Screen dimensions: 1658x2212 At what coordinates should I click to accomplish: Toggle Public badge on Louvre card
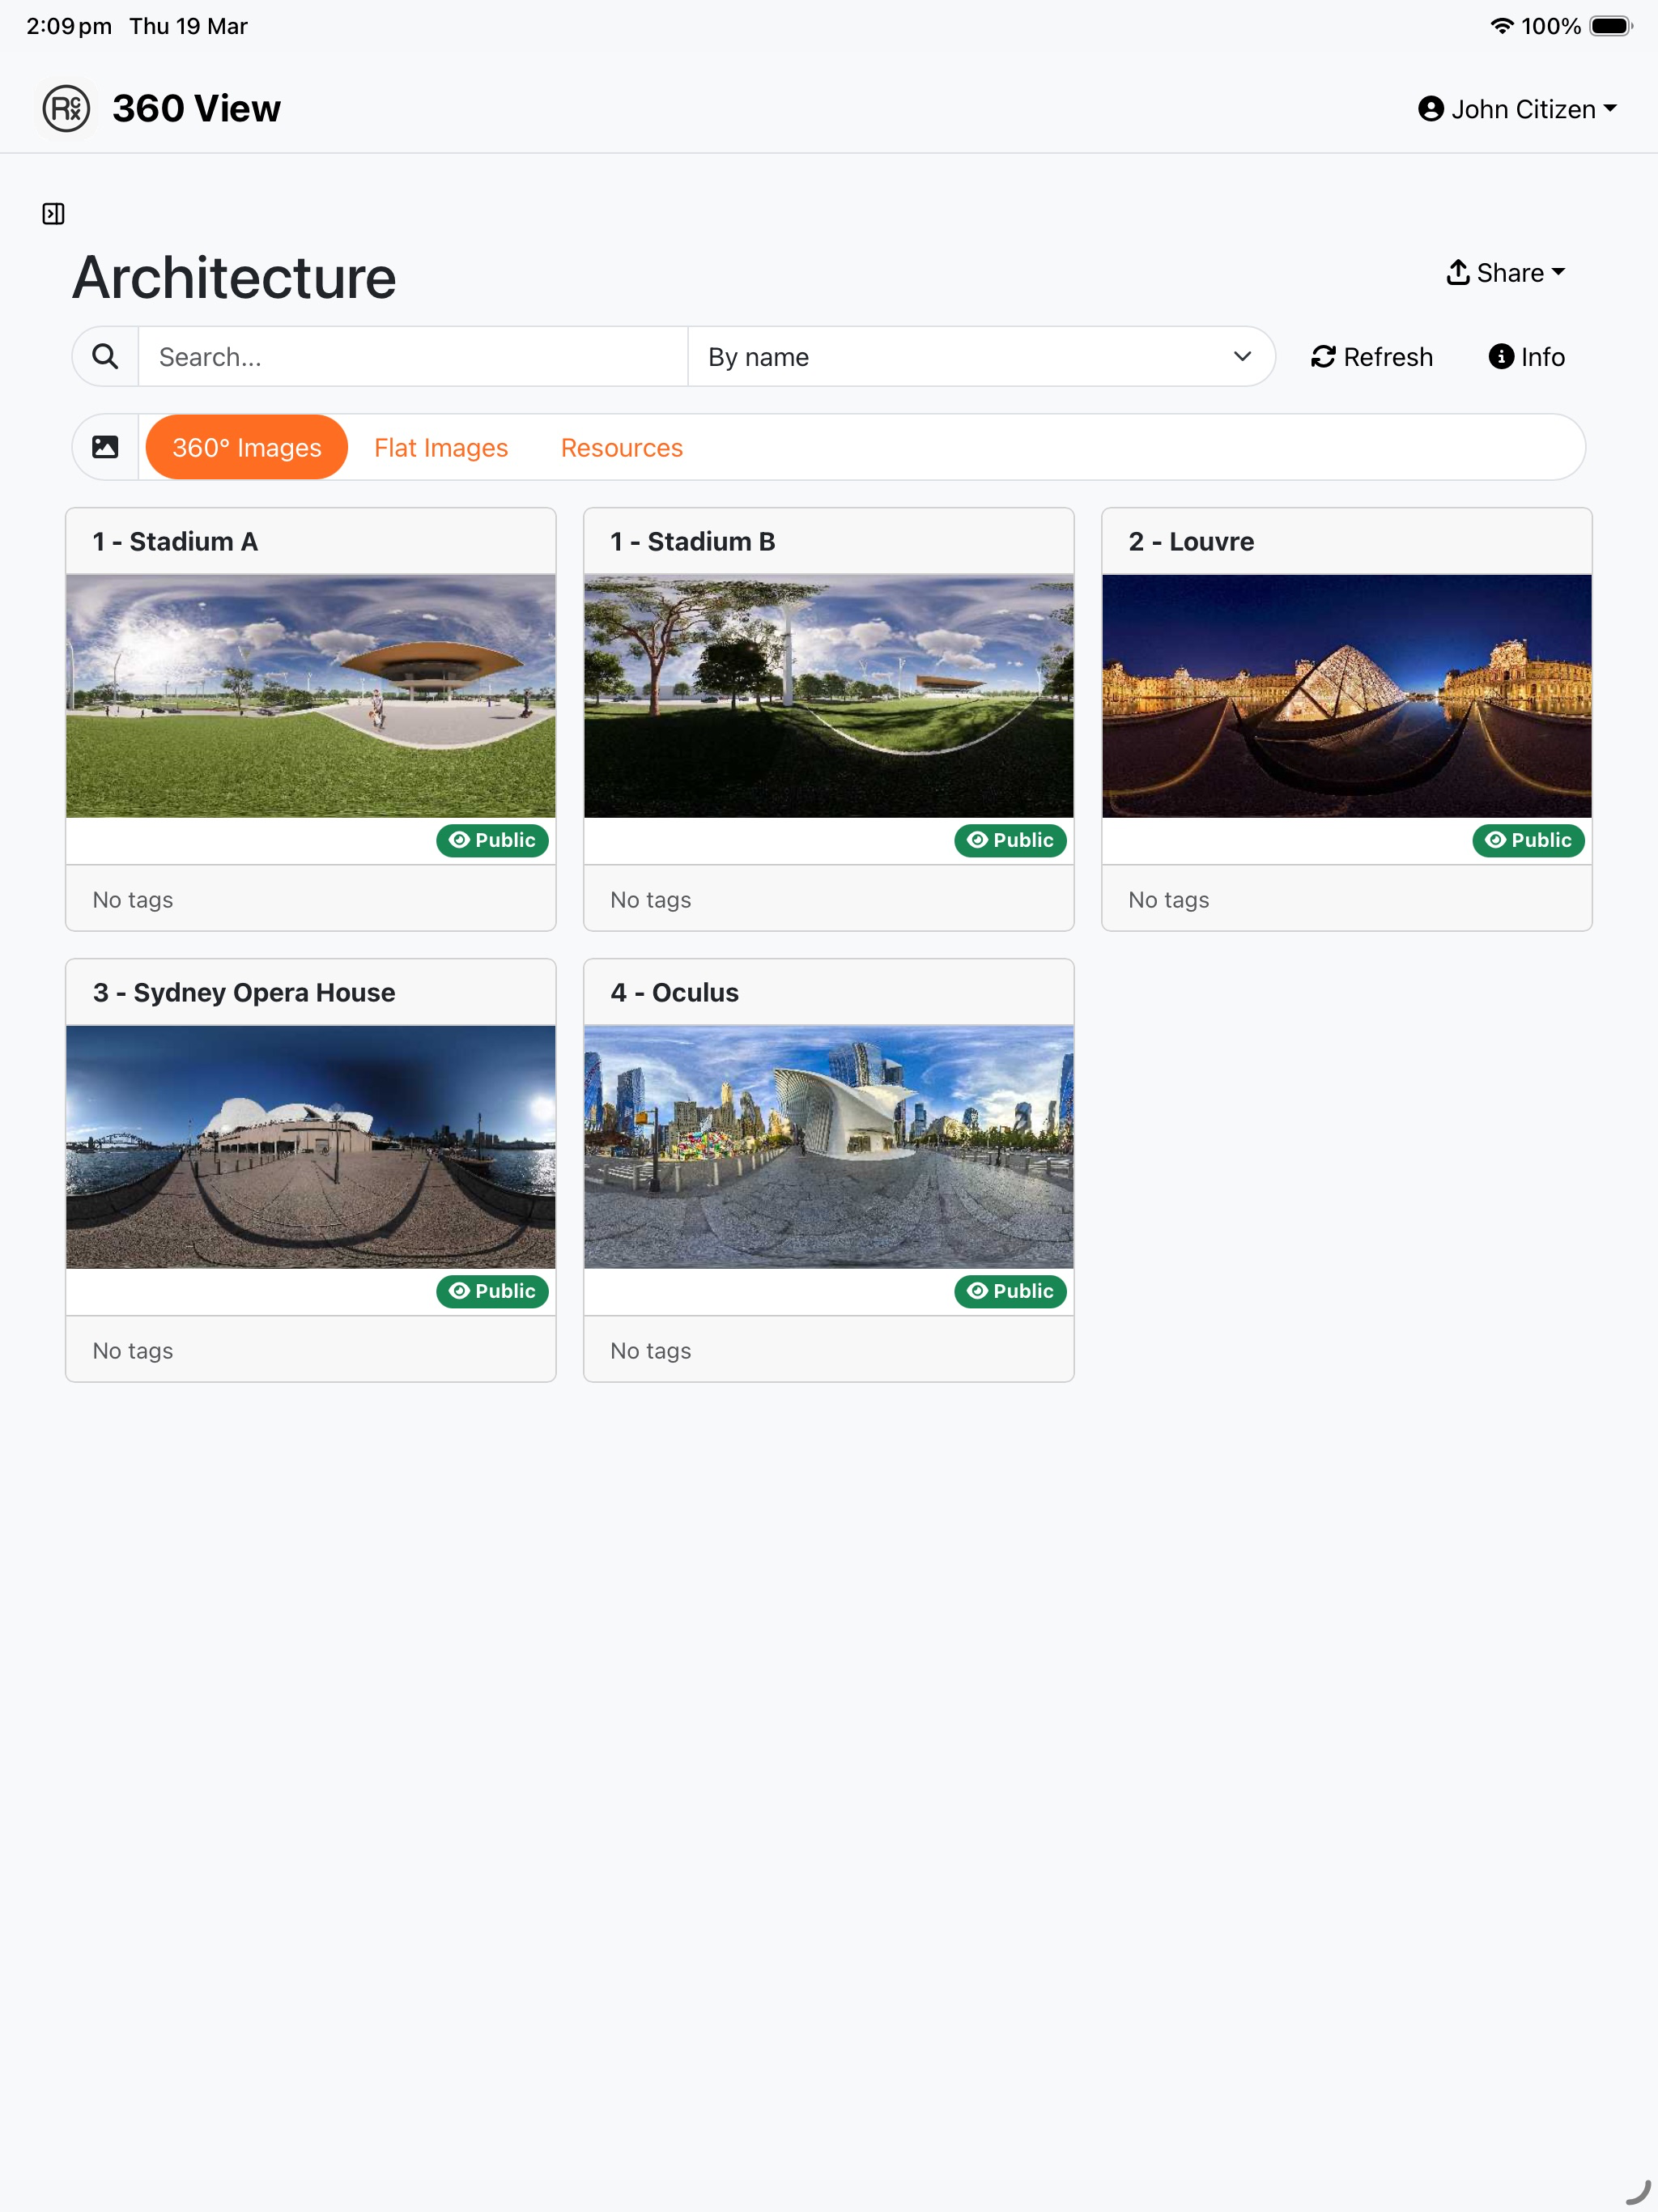pos(1528,840)
